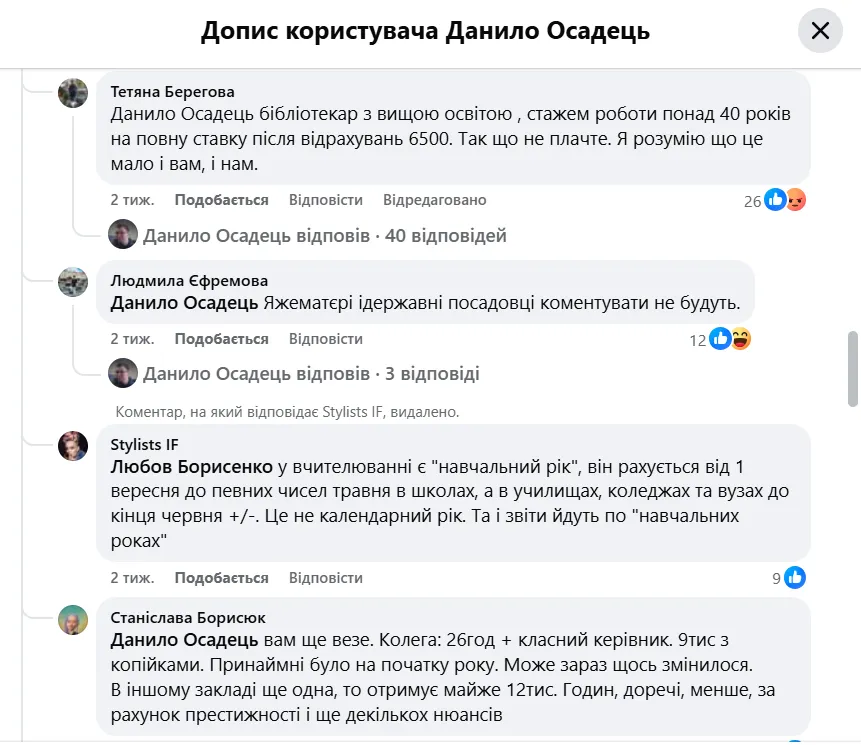This screenshot has height=745, width=861.
Task: Click the Stylists IF avatar picture
Action: [x=73, y=446]
